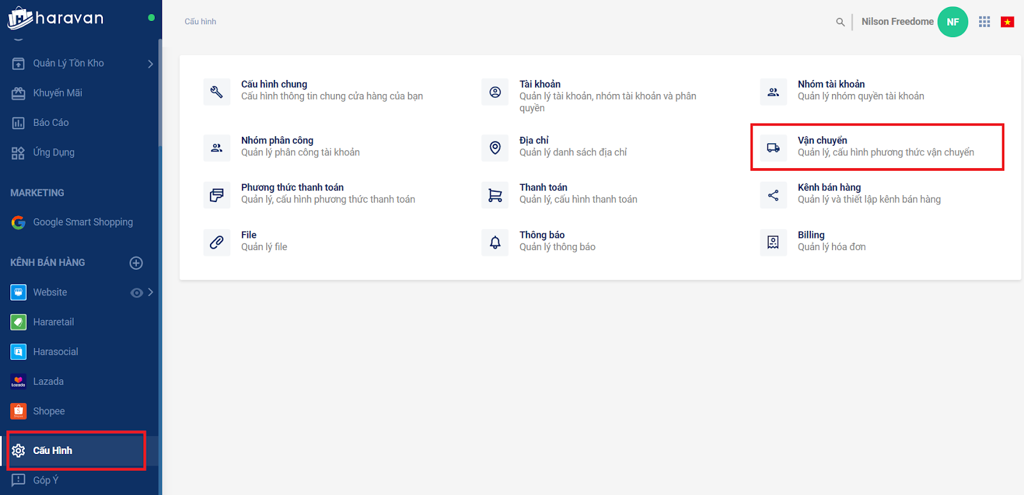Add a sales channel with the plus icon

[x=136, y=263]
